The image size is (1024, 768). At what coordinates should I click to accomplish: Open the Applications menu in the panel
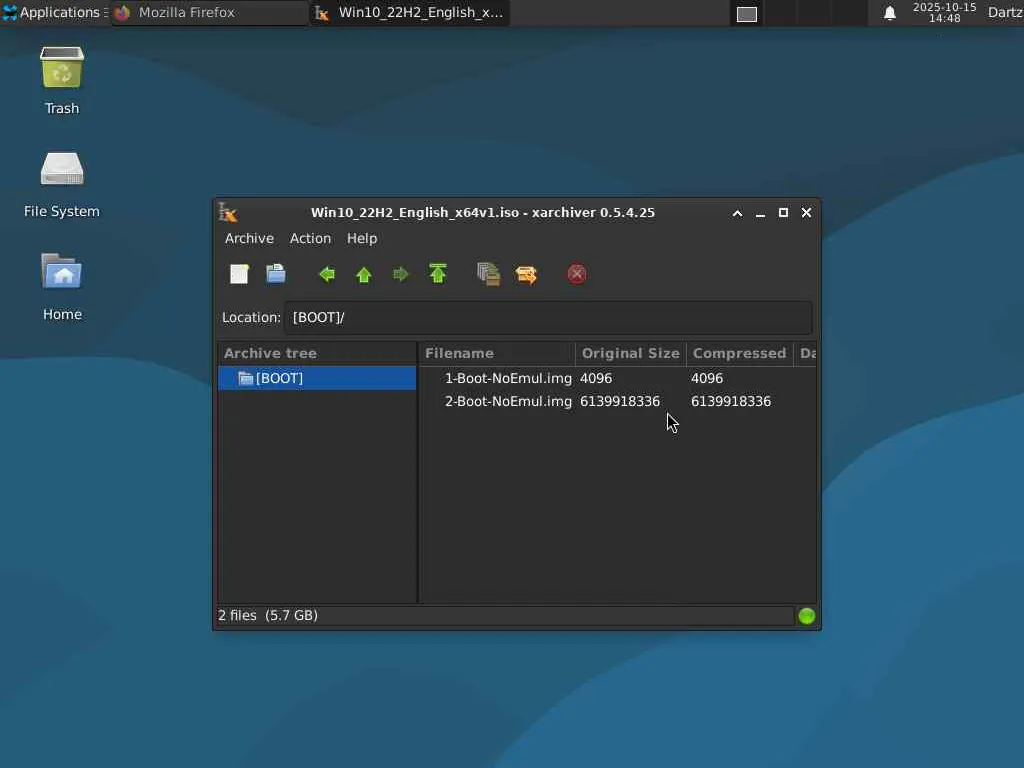54,12
